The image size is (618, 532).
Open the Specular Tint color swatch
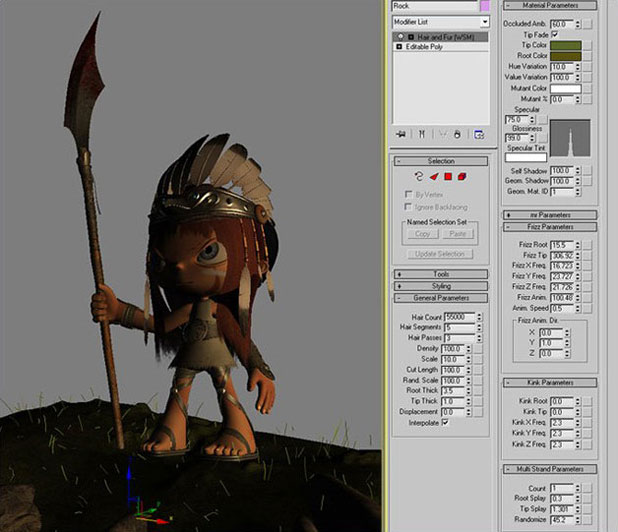pyautogui.click(x=526, y=158)
